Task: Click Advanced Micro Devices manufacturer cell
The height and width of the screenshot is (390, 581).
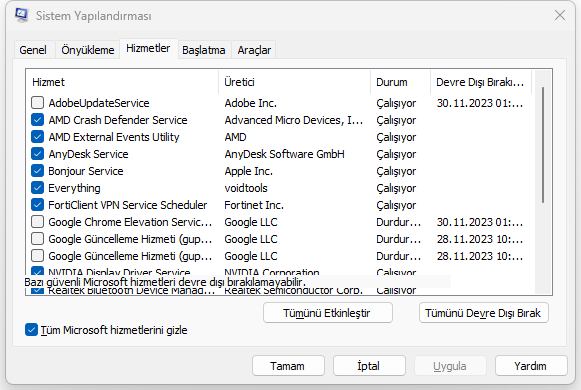Action: (293, 120)
